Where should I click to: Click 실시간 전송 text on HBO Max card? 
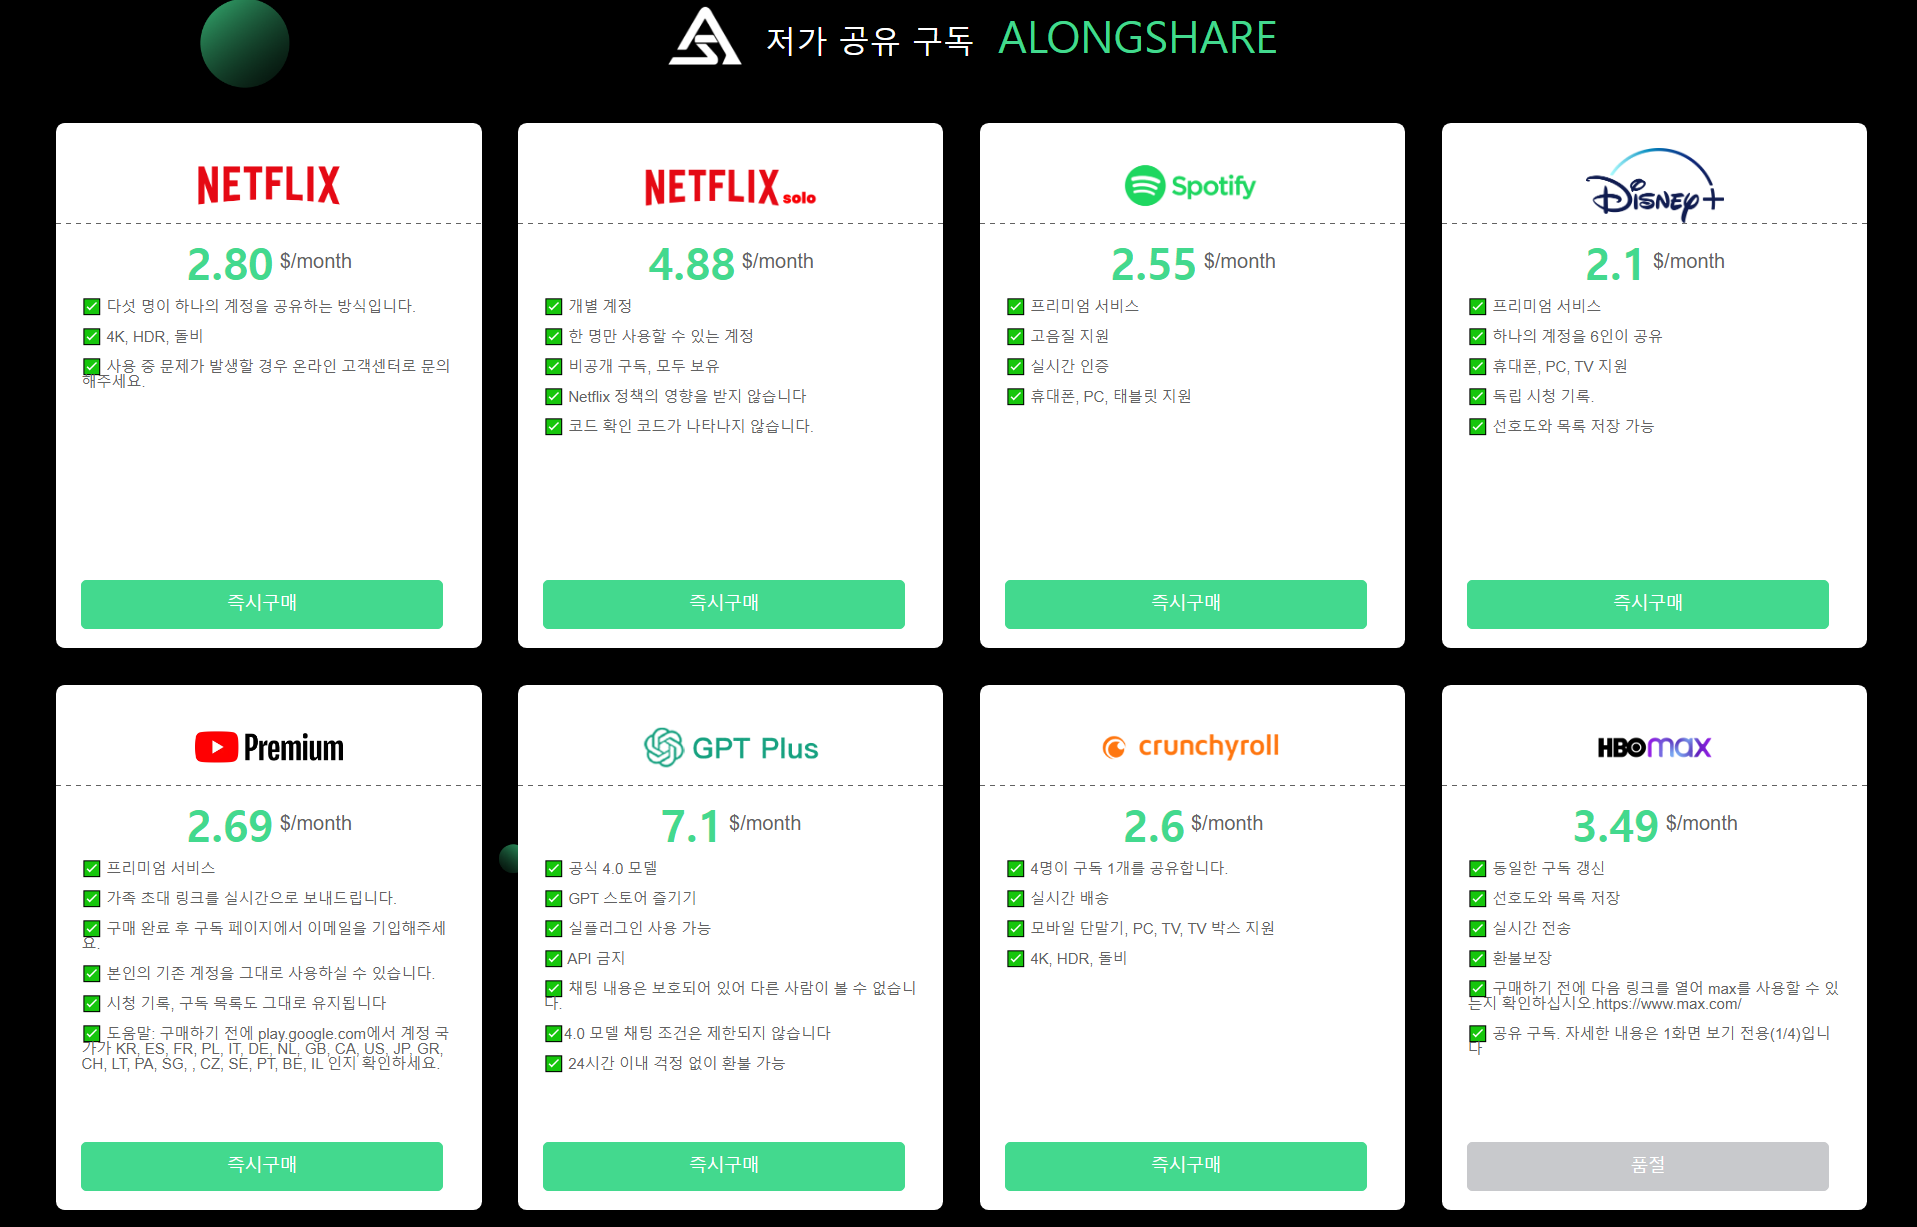(x=1531, y=928)
